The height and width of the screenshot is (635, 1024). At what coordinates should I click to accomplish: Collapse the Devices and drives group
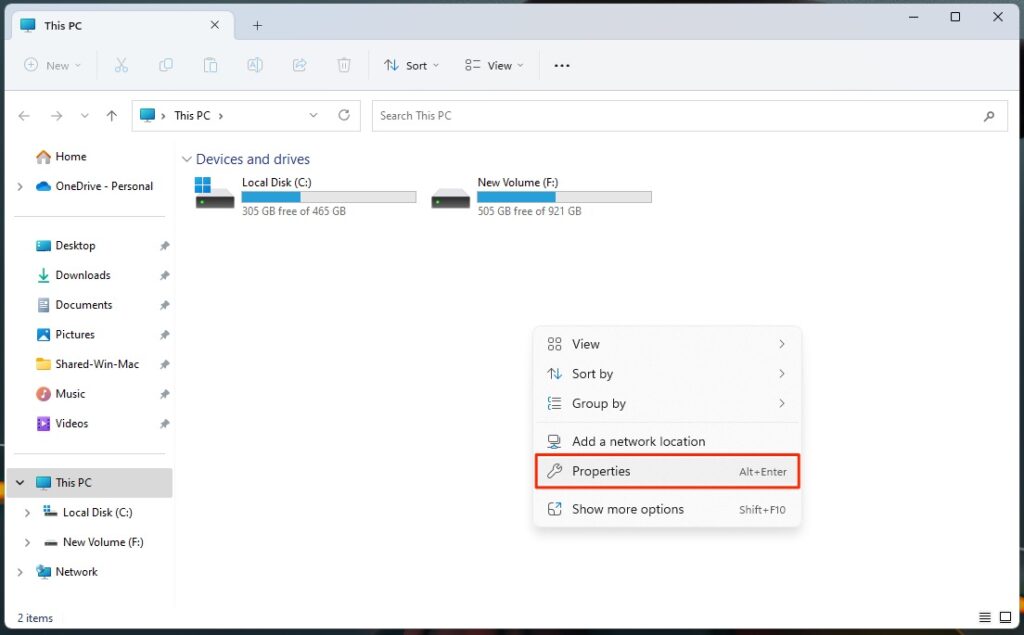tap(186, 159)
